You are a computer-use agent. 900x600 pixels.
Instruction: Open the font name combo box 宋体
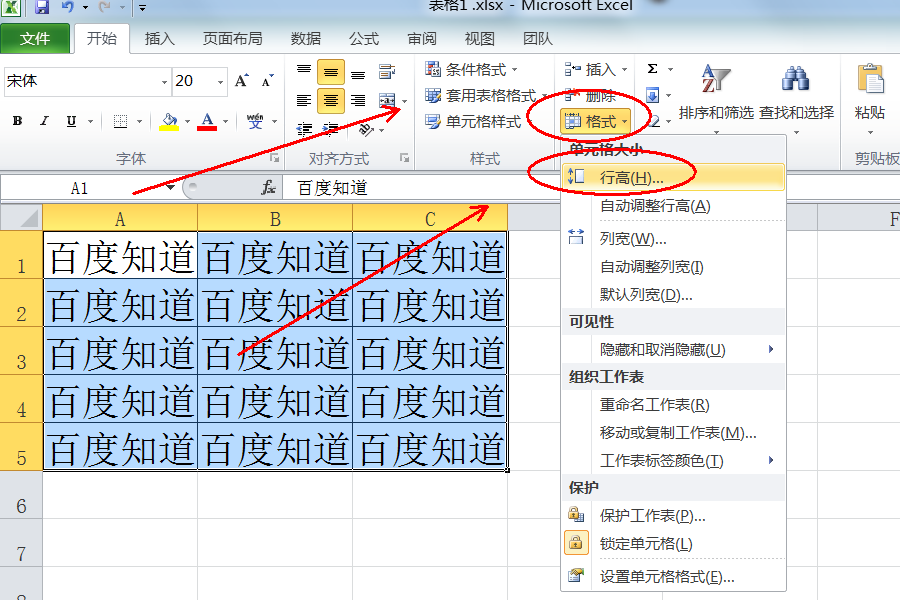[88, 81]
